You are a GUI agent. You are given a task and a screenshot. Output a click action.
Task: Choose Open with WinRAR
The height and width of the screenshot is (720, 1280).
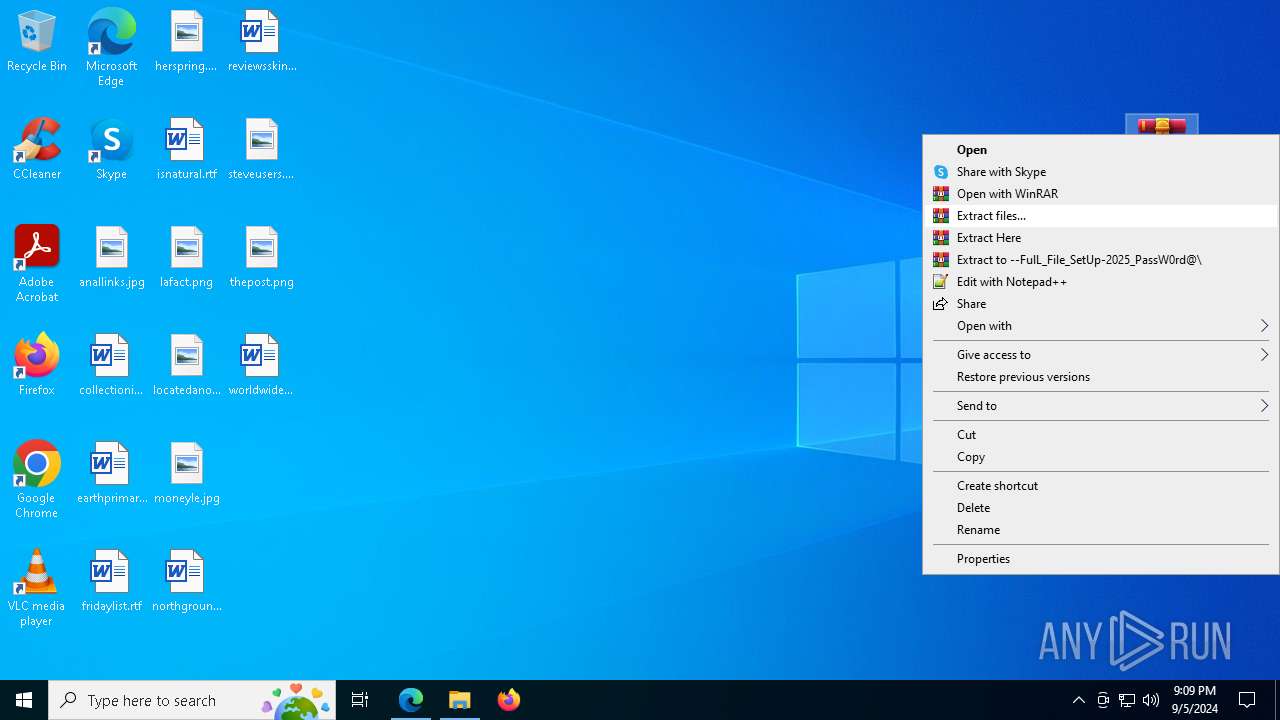click(x=1100, y=194)
